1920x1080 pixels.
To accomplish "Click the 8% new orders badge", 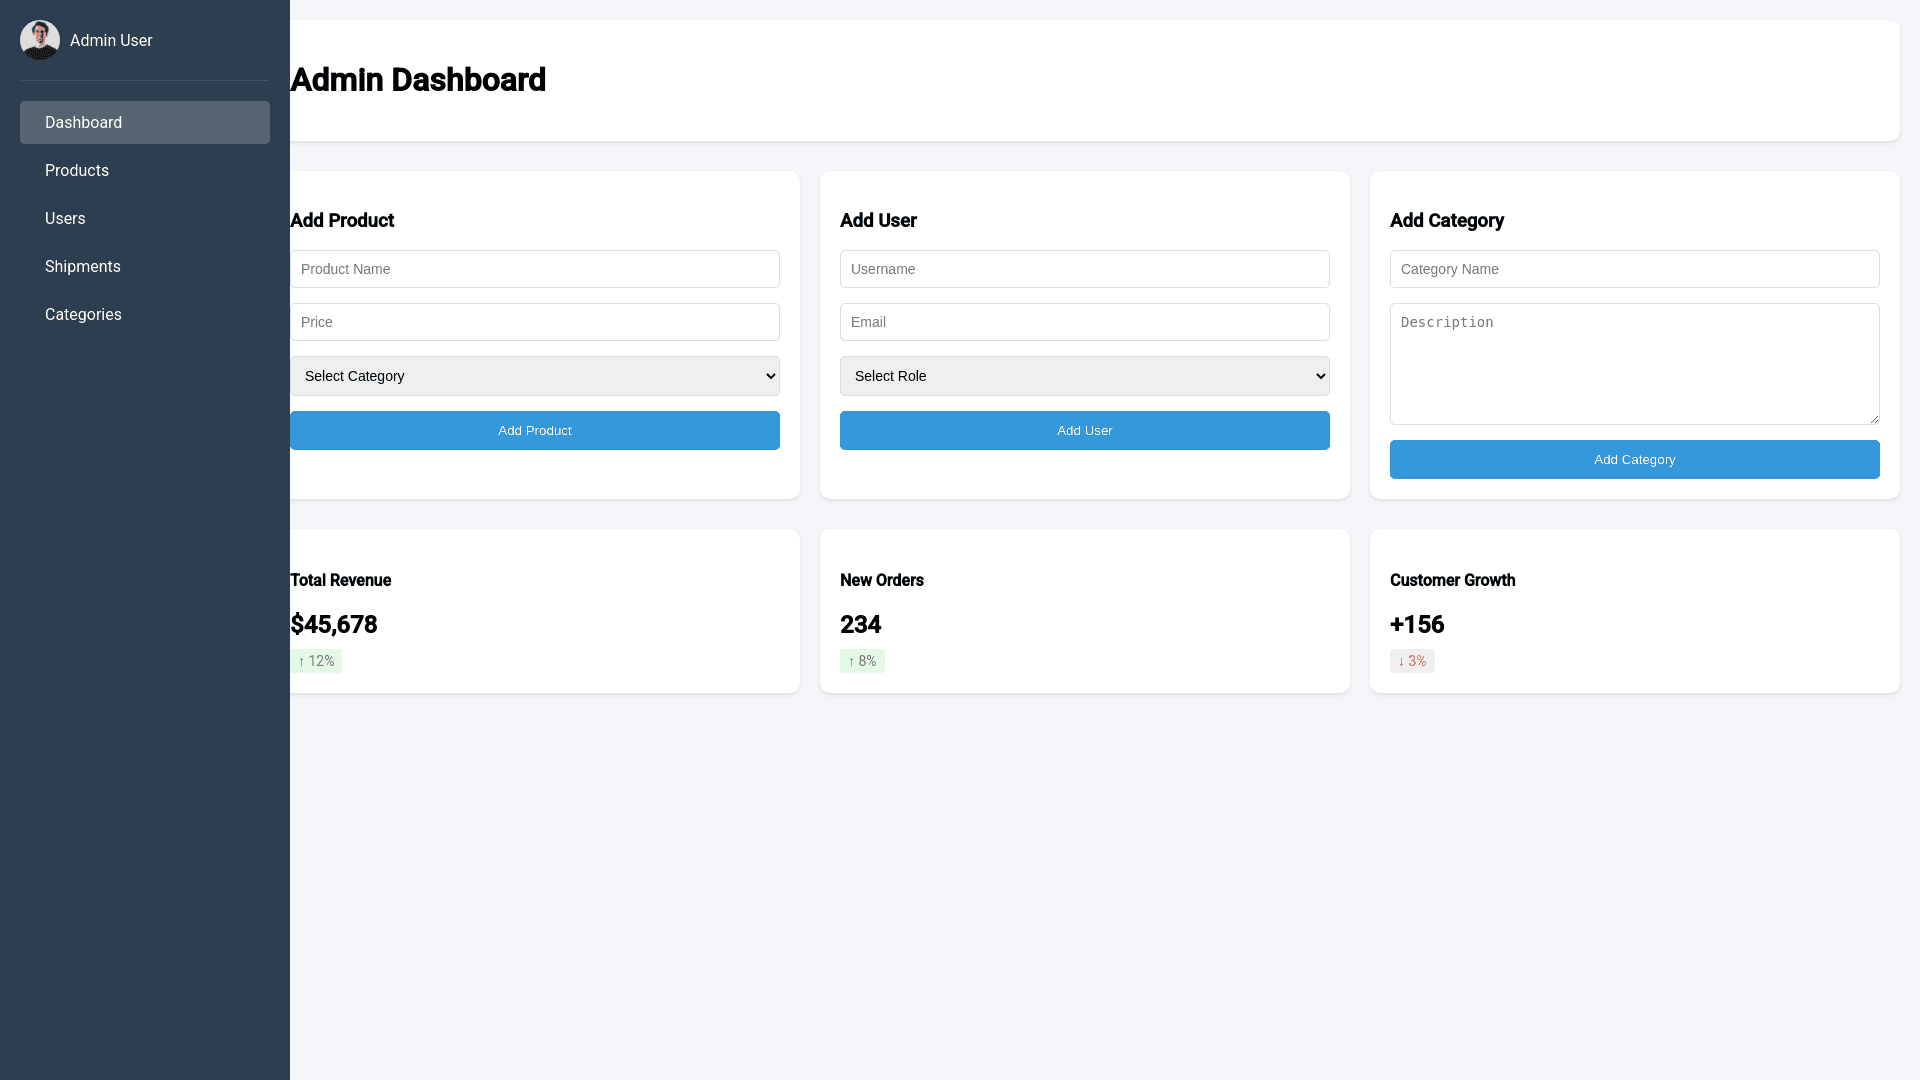I will [862, 661].
